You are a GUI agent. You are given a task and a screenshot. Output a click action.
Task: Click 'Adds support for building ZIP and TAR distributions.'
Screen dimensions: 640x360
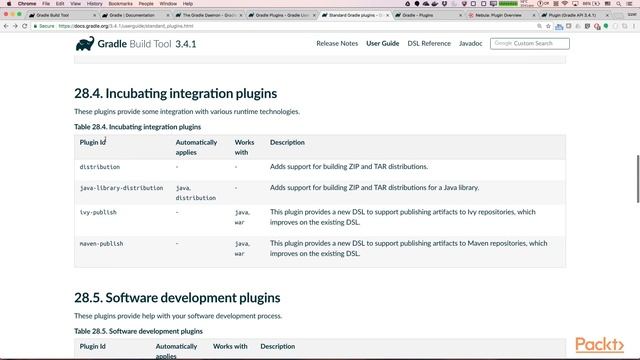point(349,167)
